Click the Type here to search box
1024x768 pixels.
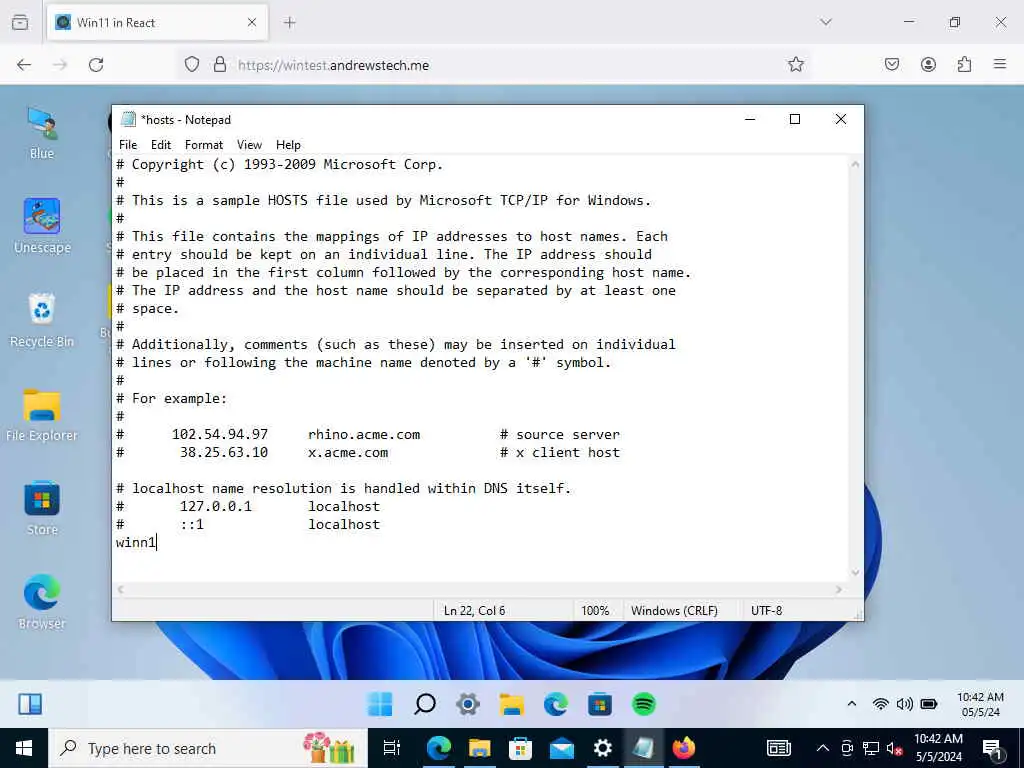pyautogui.click(x=208, y=748)
